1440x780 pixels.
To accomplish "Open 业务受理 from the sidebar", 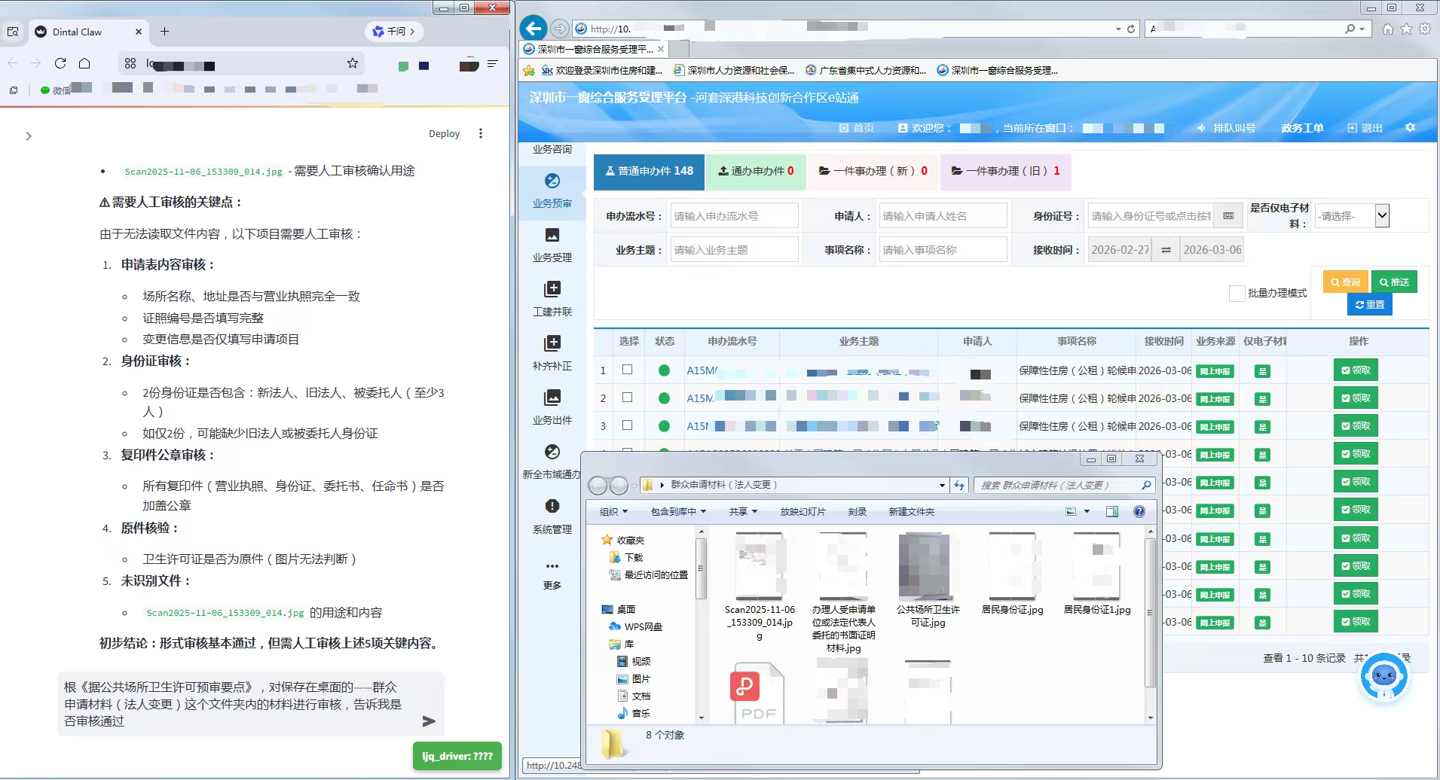I will coord(551,245).
